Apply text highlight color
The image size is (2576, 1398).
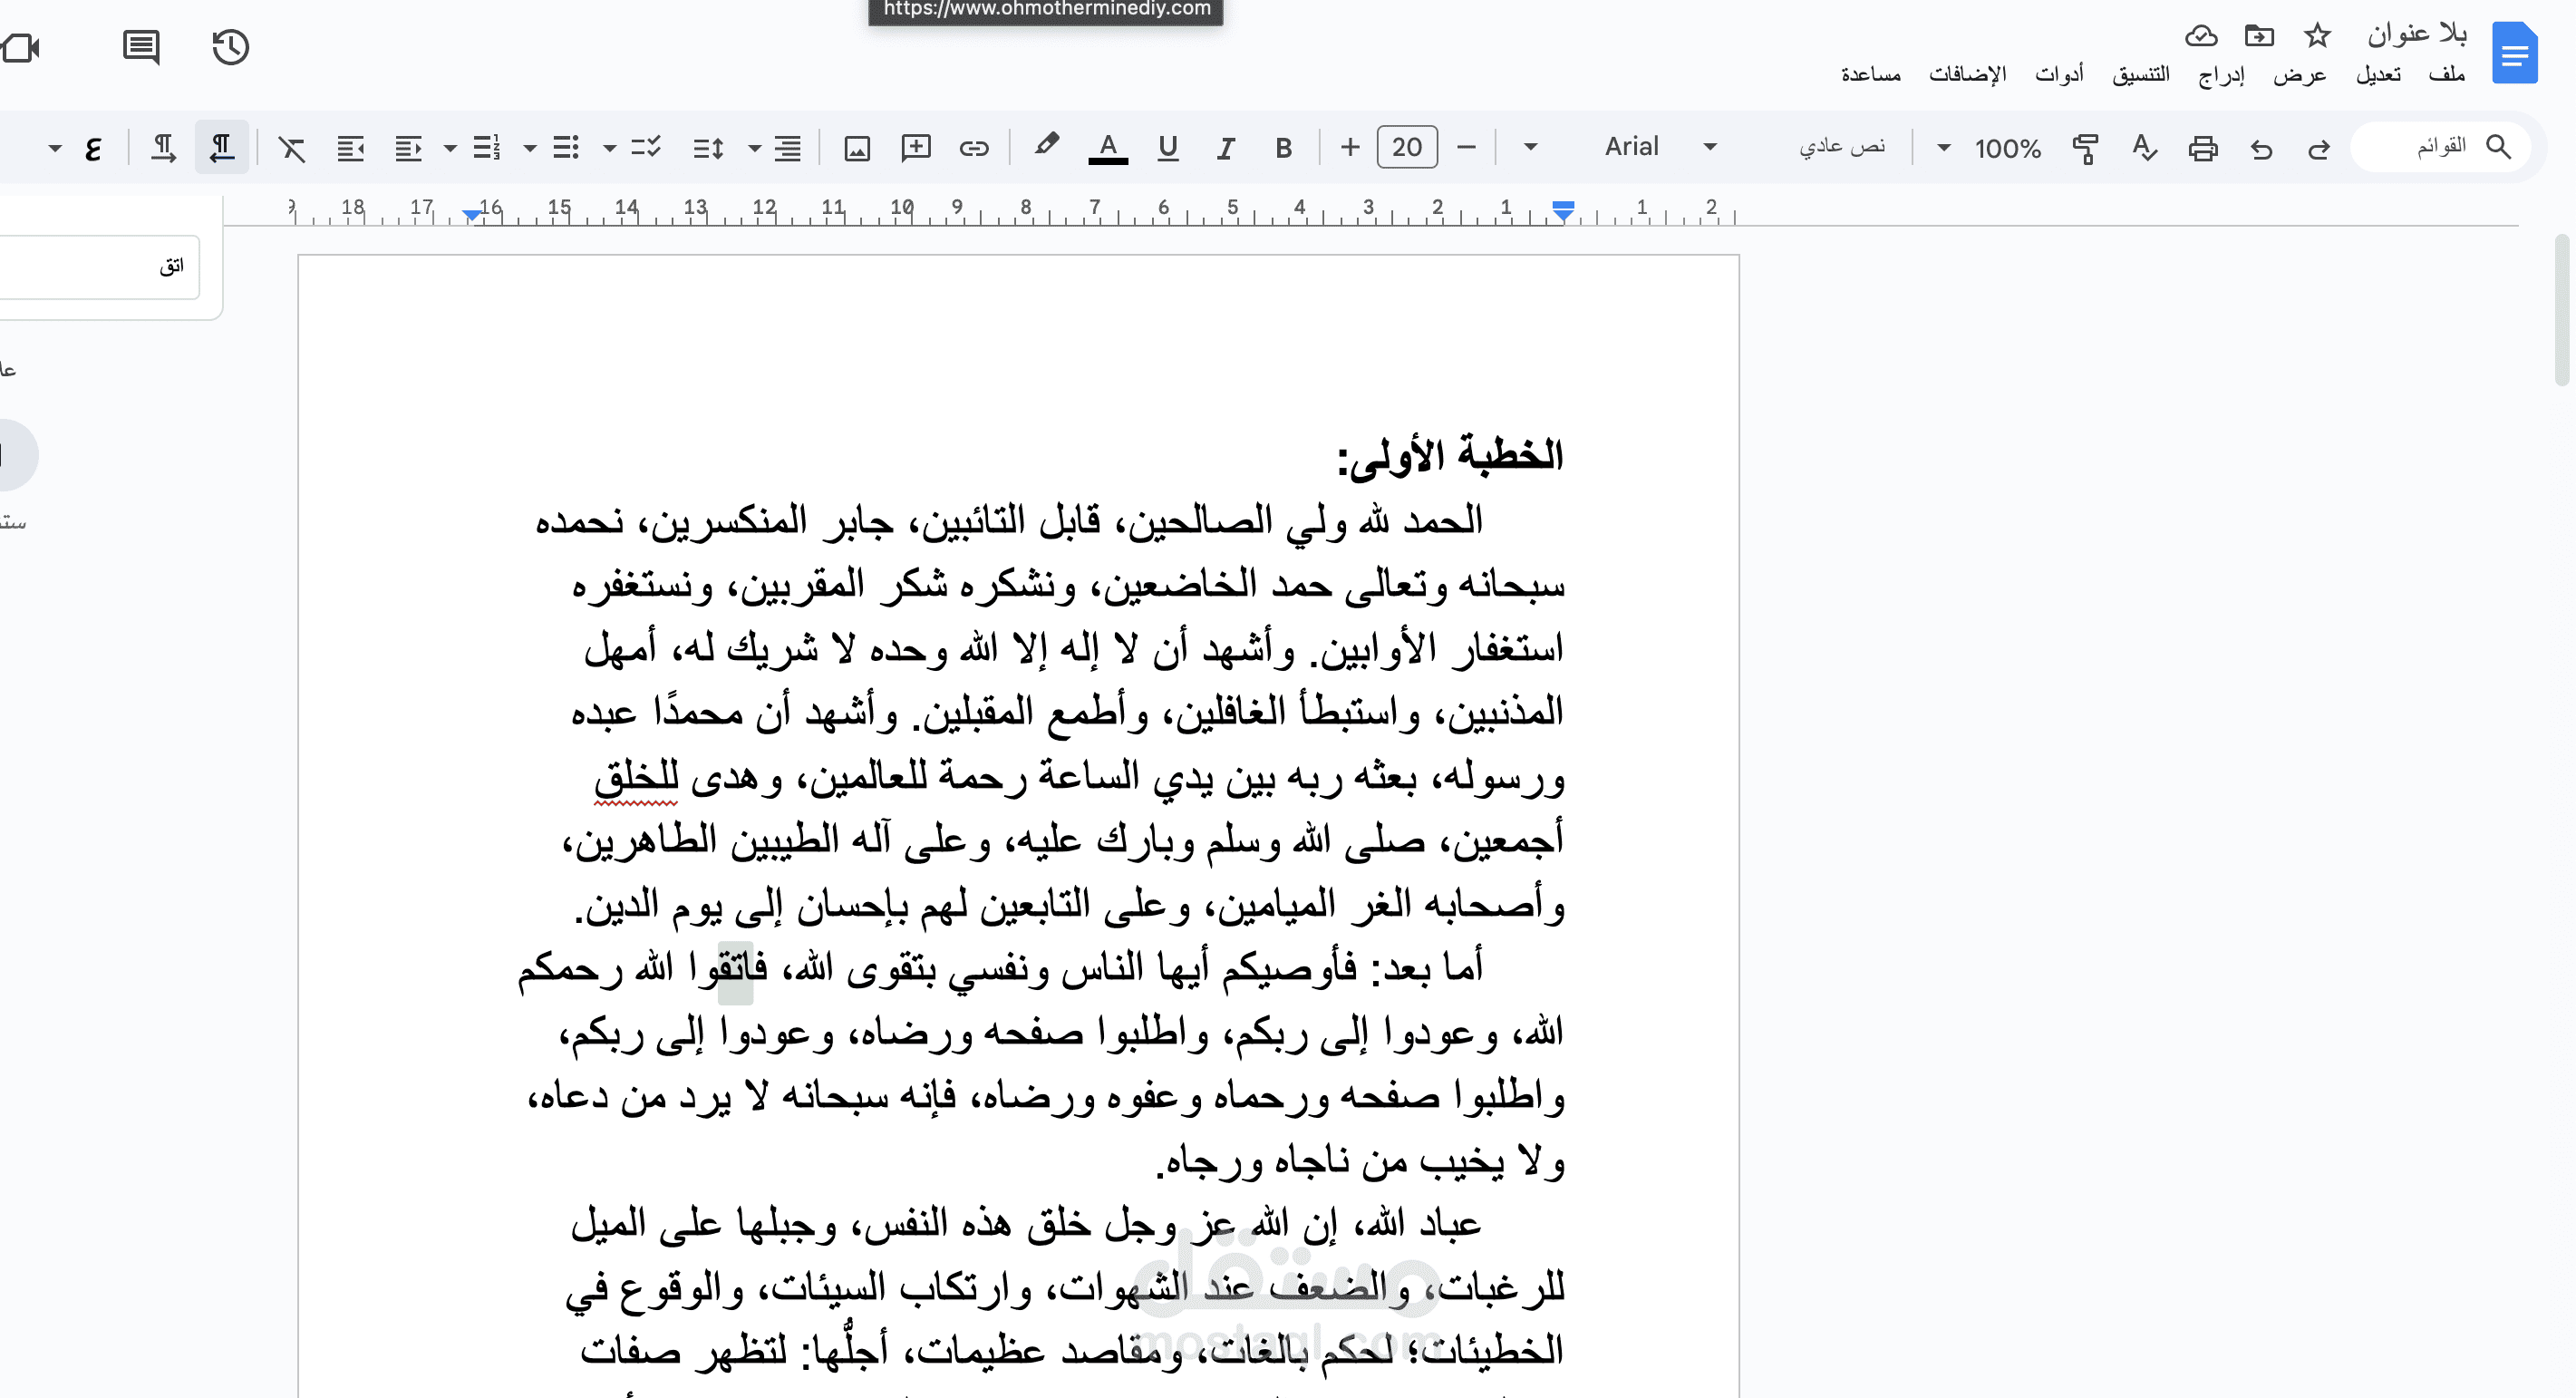tap(1046, 147)
